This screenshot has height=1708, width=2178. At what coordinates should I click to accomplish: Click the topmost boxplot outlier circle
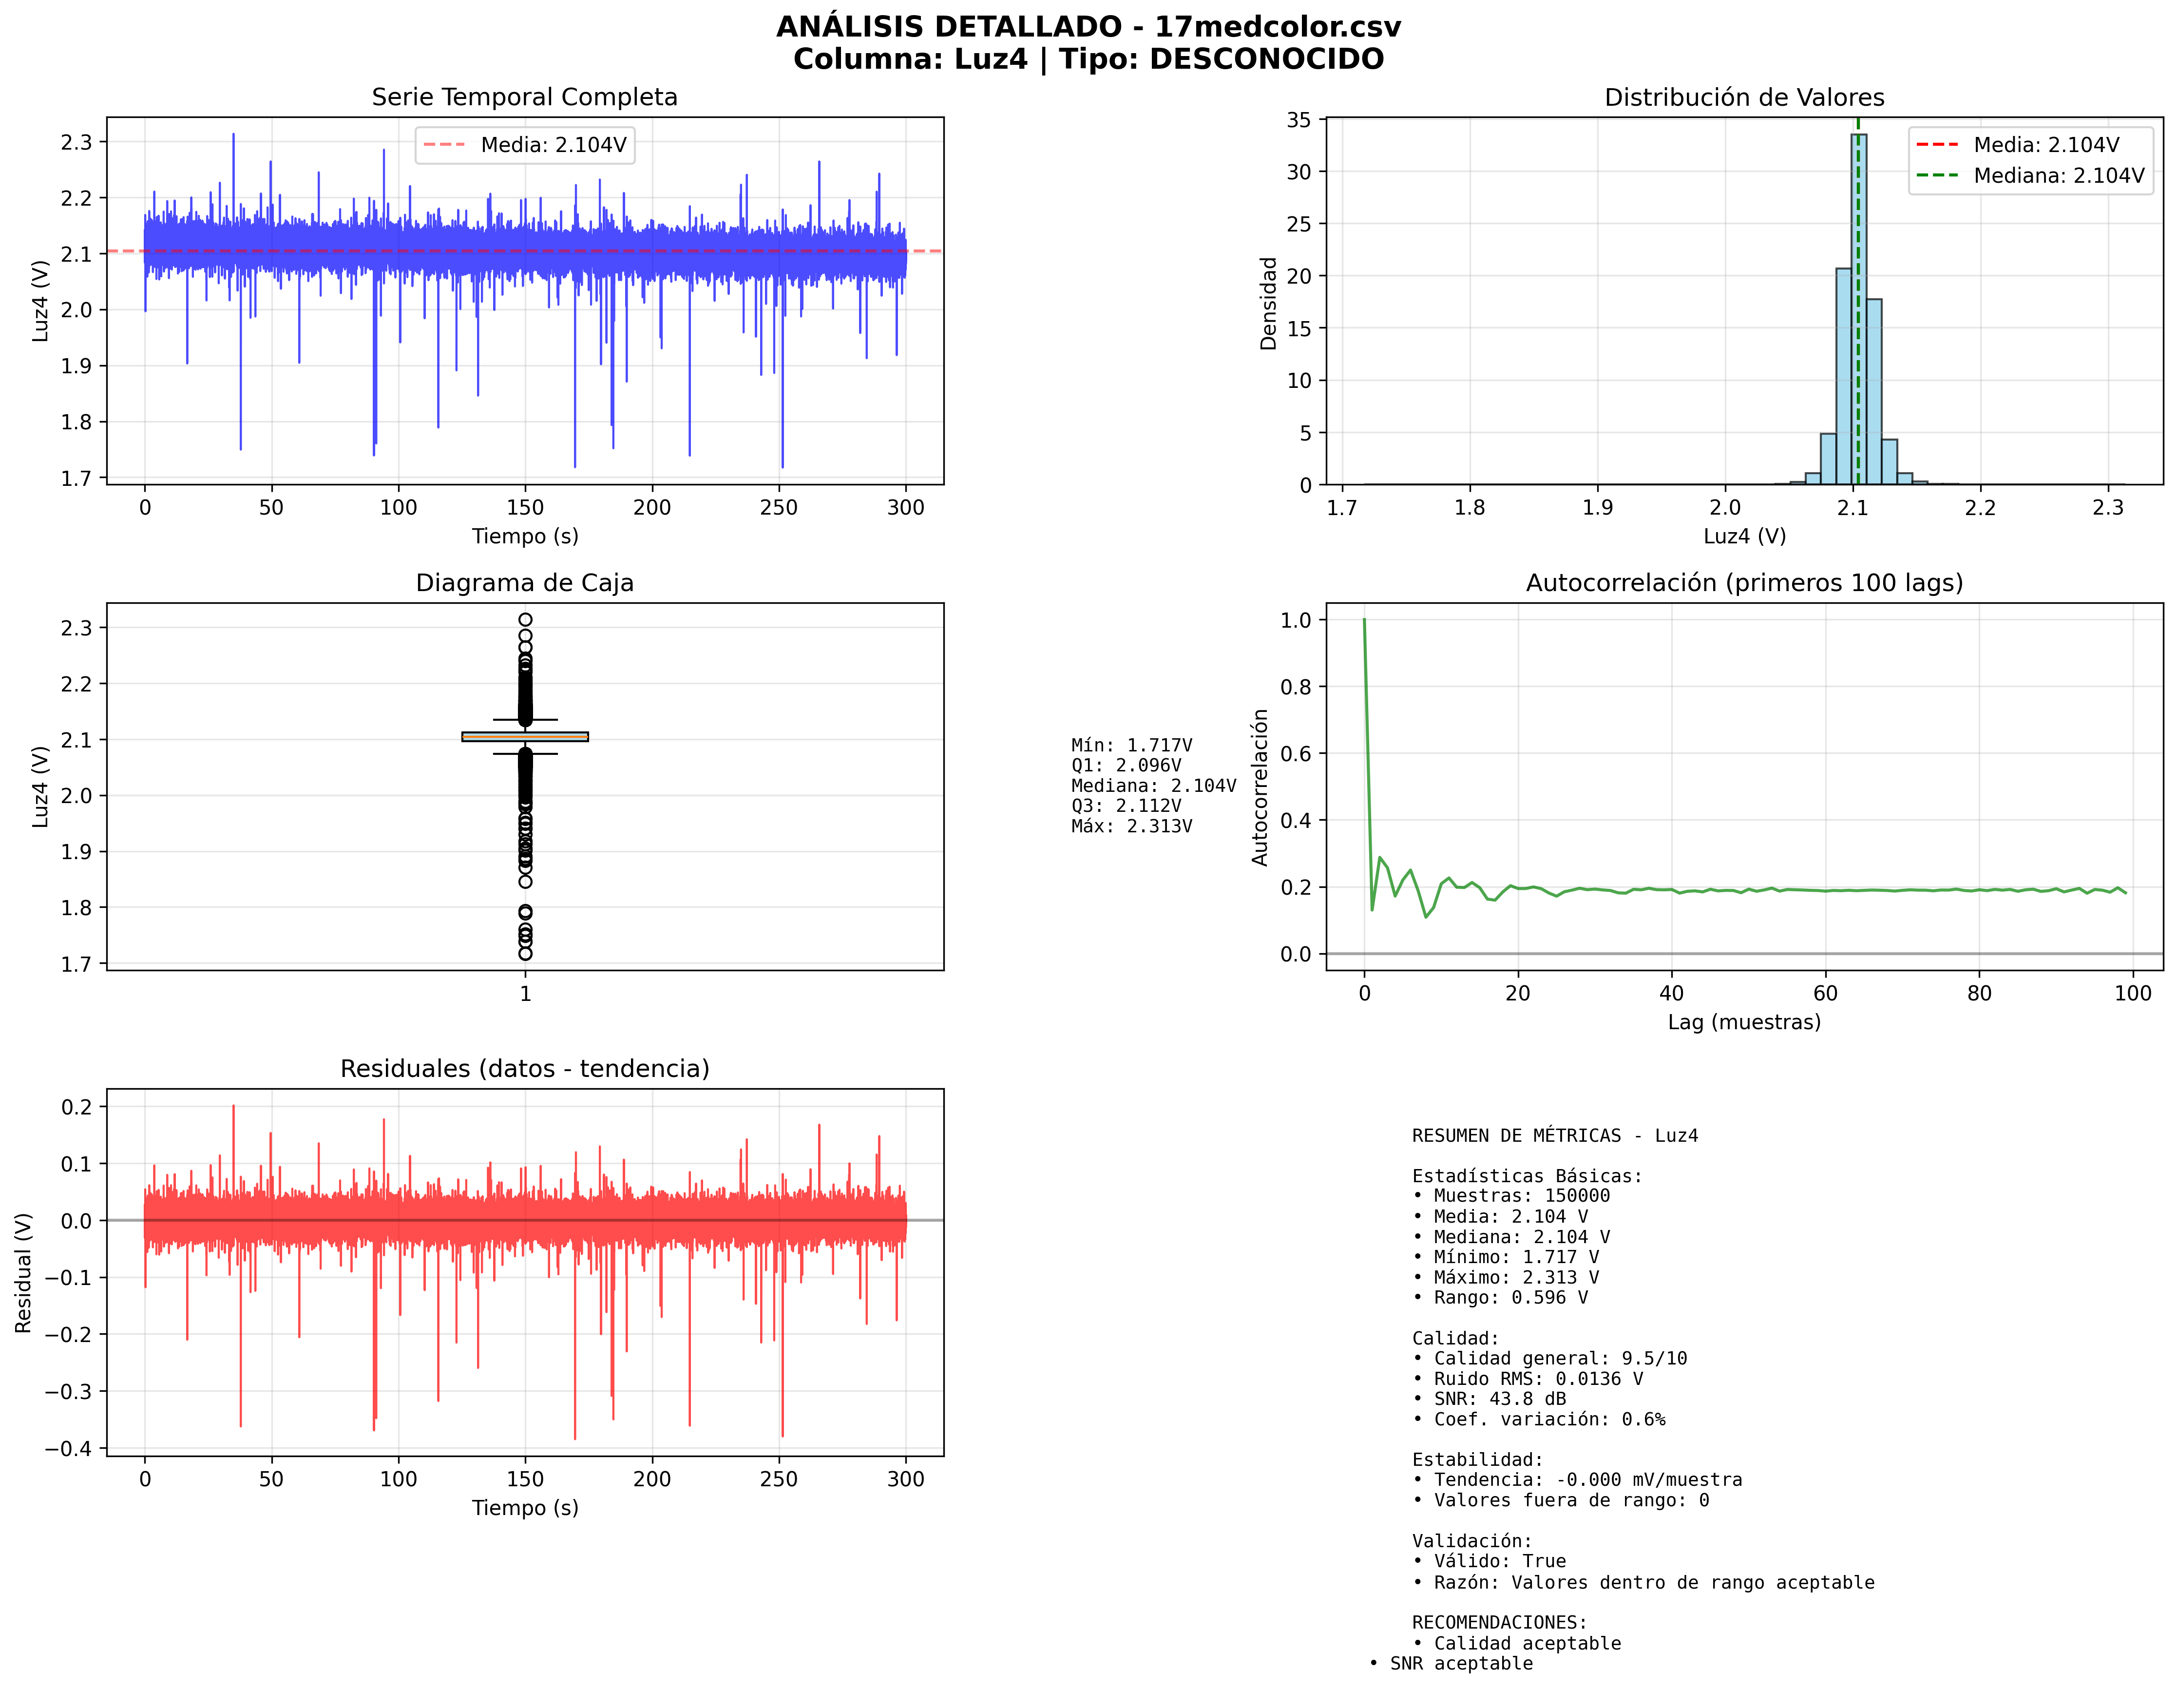click(x=525, y=620)
